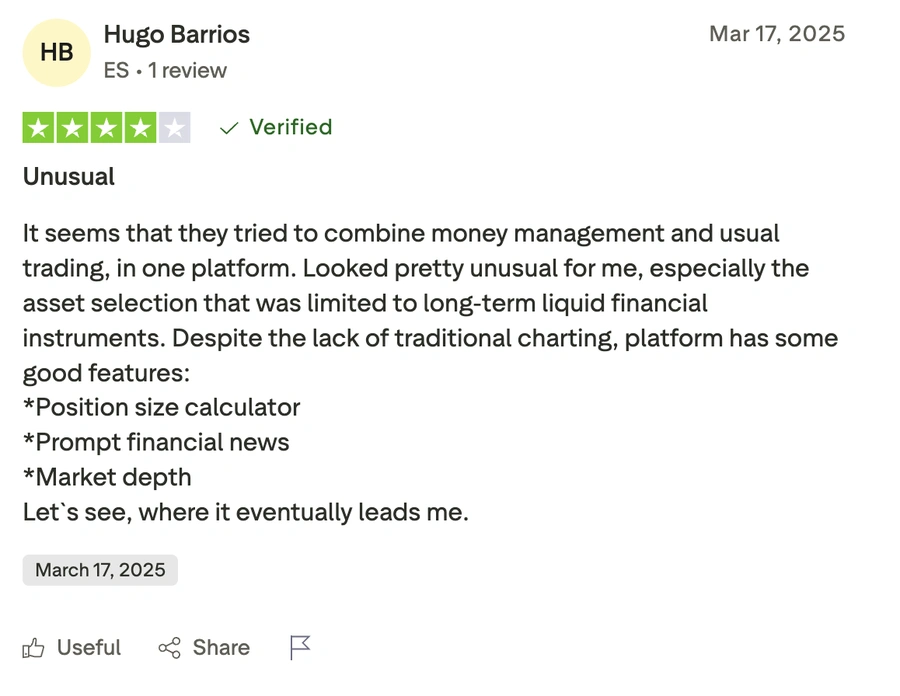Click the HB avatar circle
Screen dimensions: 900x696
click(55, 52)
